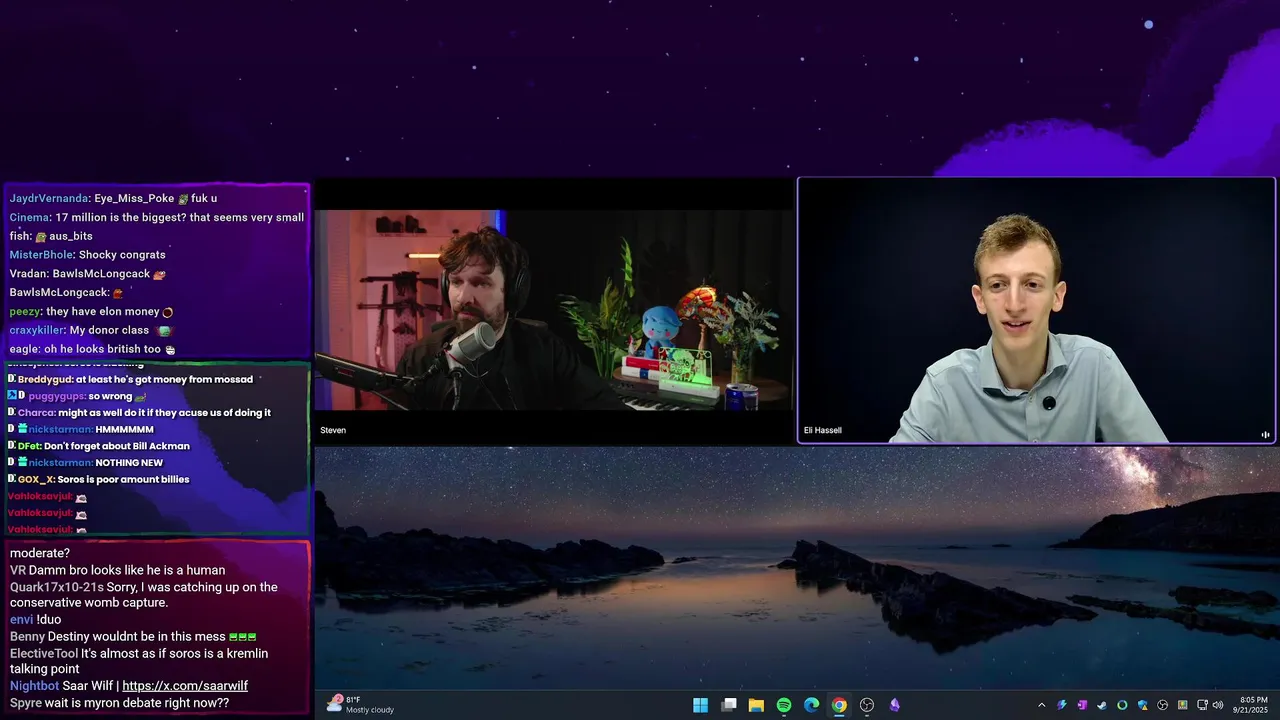Click Cinema's '17 million is the biggest' message
1280x720 pixels.
click(x=157, y=217)
